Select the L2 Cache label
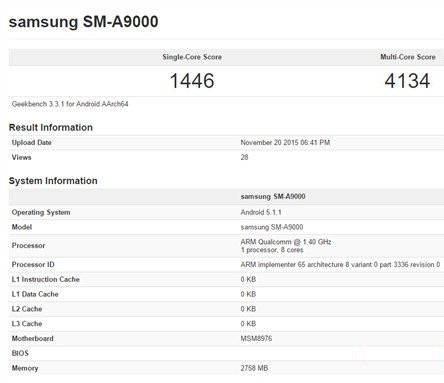This screenshot has height=383, width=444. 27,309
